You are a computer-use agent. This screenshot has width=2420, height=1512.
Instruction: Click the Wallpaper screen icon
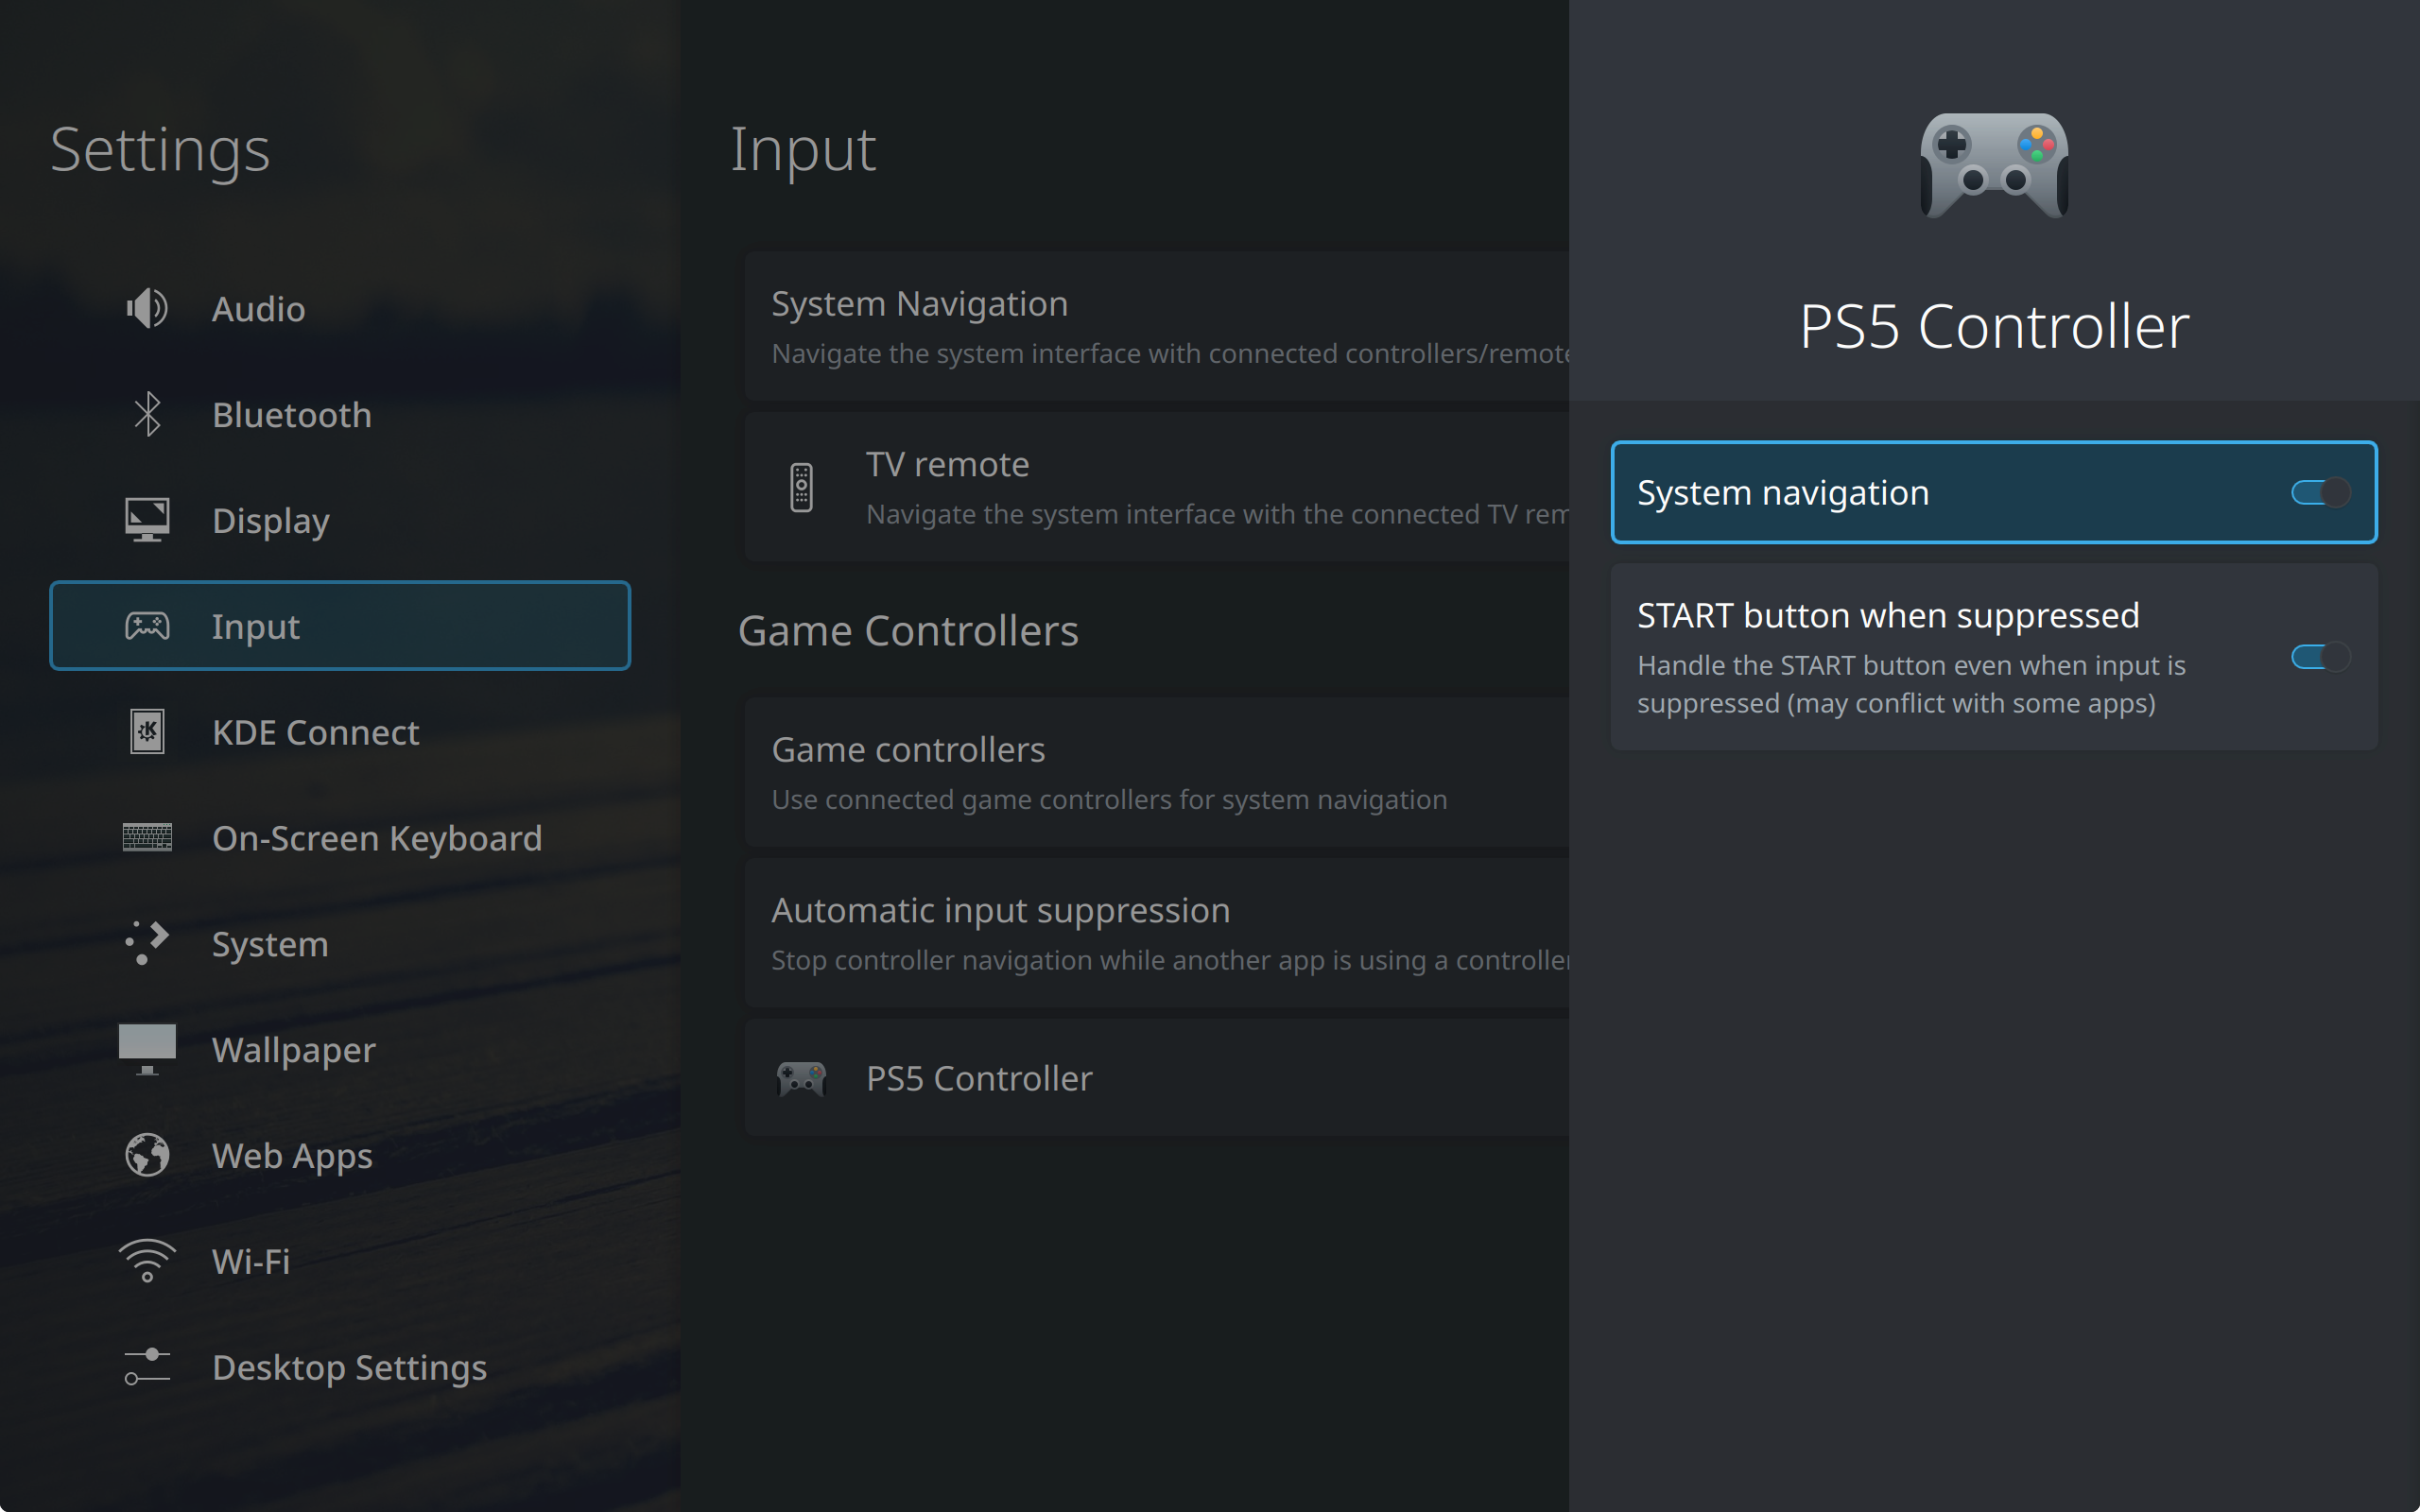[147, 1049]
